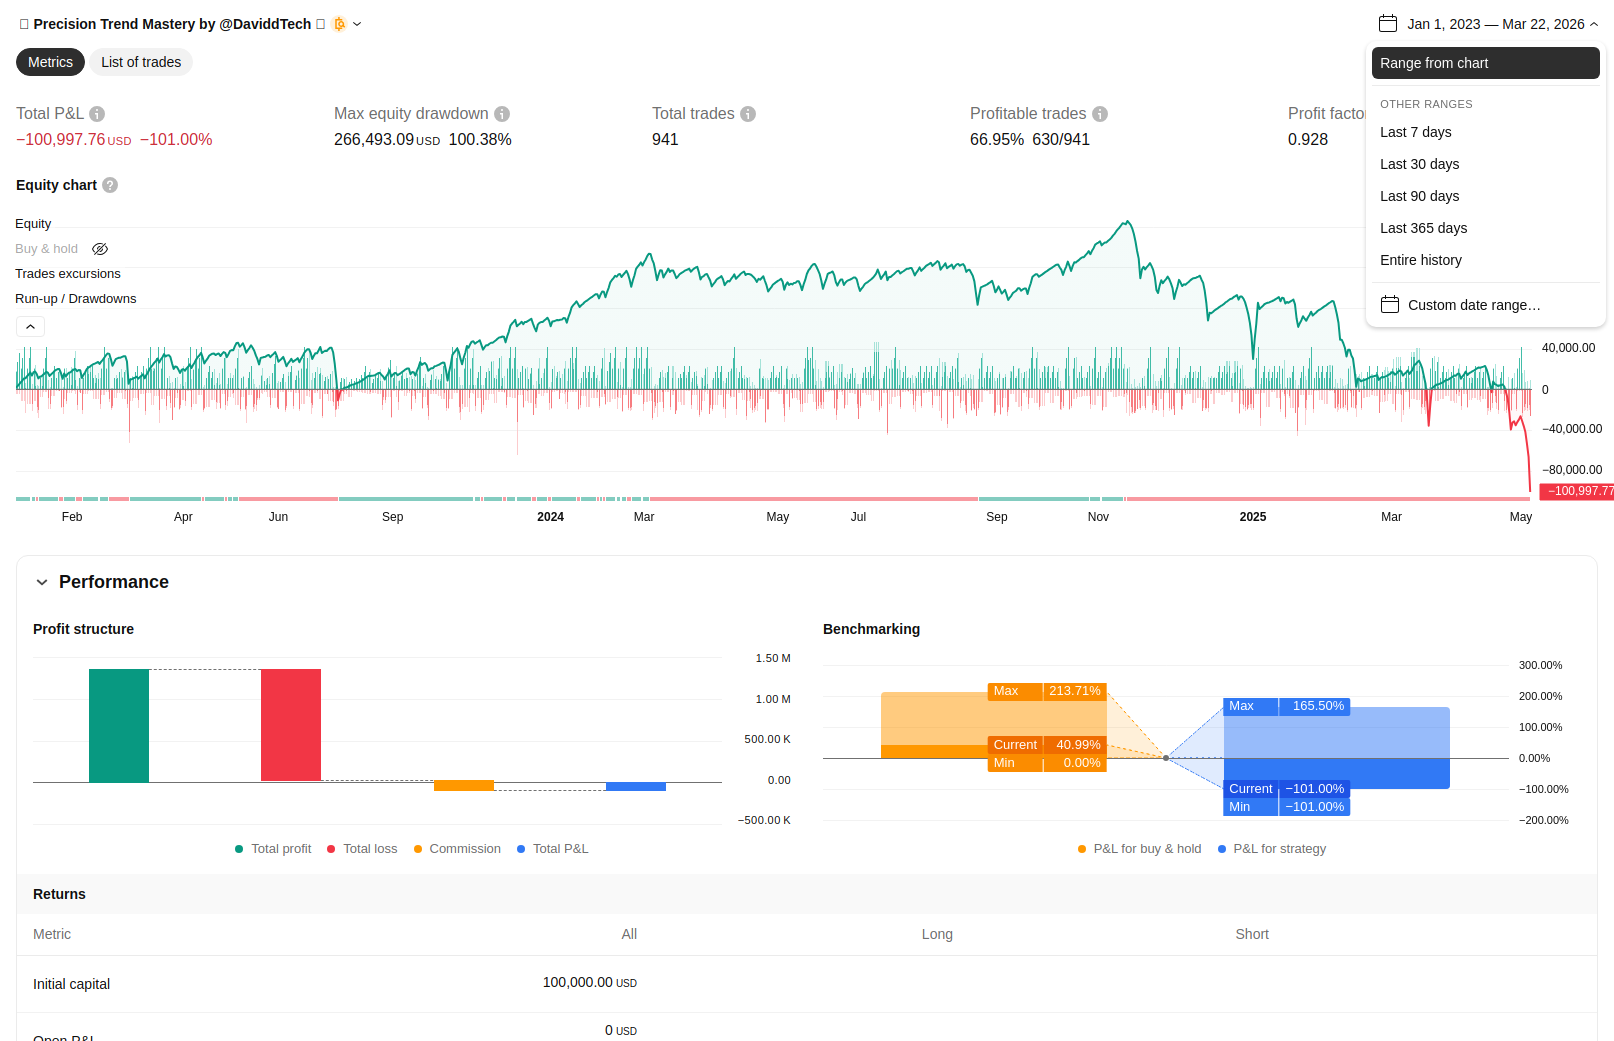Click the info icon next to Max equity drawdown
The height and width of the screenshot is (1041, 1614).
(502, 114)
